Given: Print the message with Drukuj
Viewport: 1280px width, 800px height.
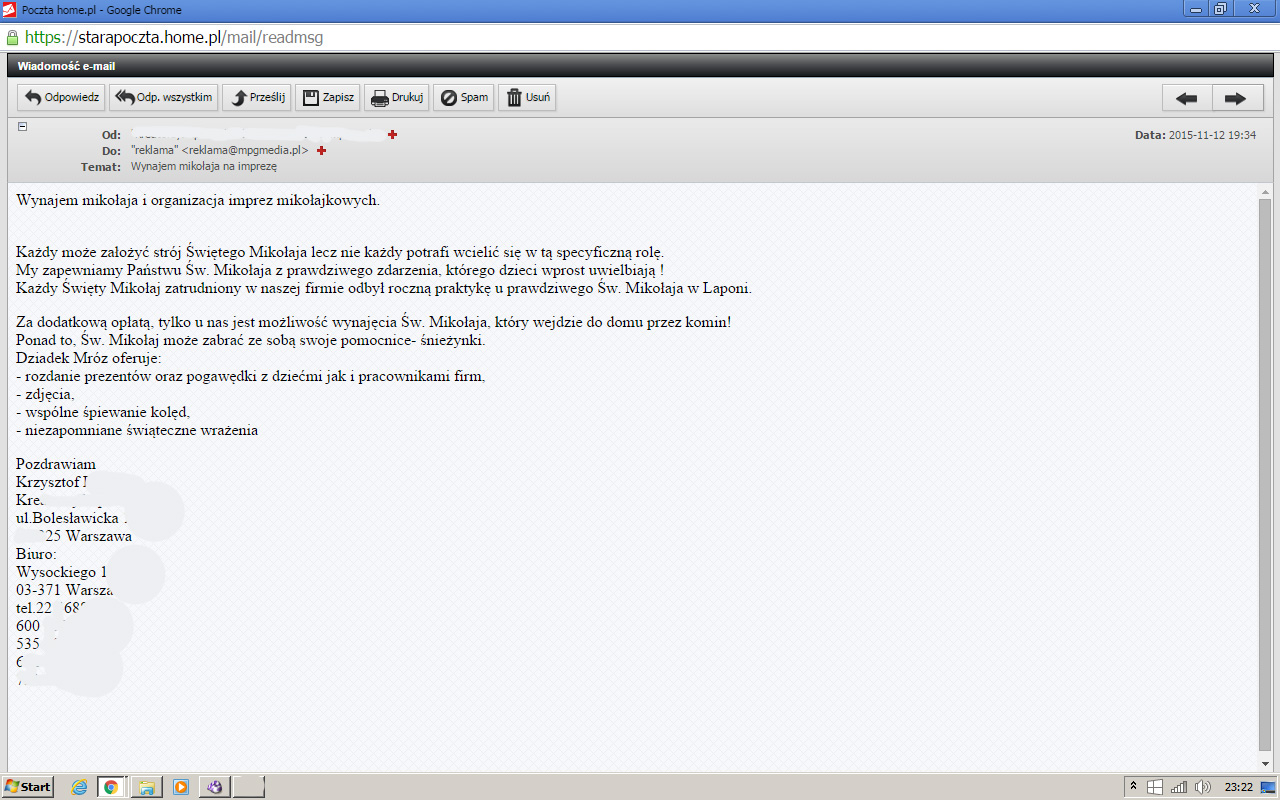Looking at the screenshot, I should tap(397, 98).
